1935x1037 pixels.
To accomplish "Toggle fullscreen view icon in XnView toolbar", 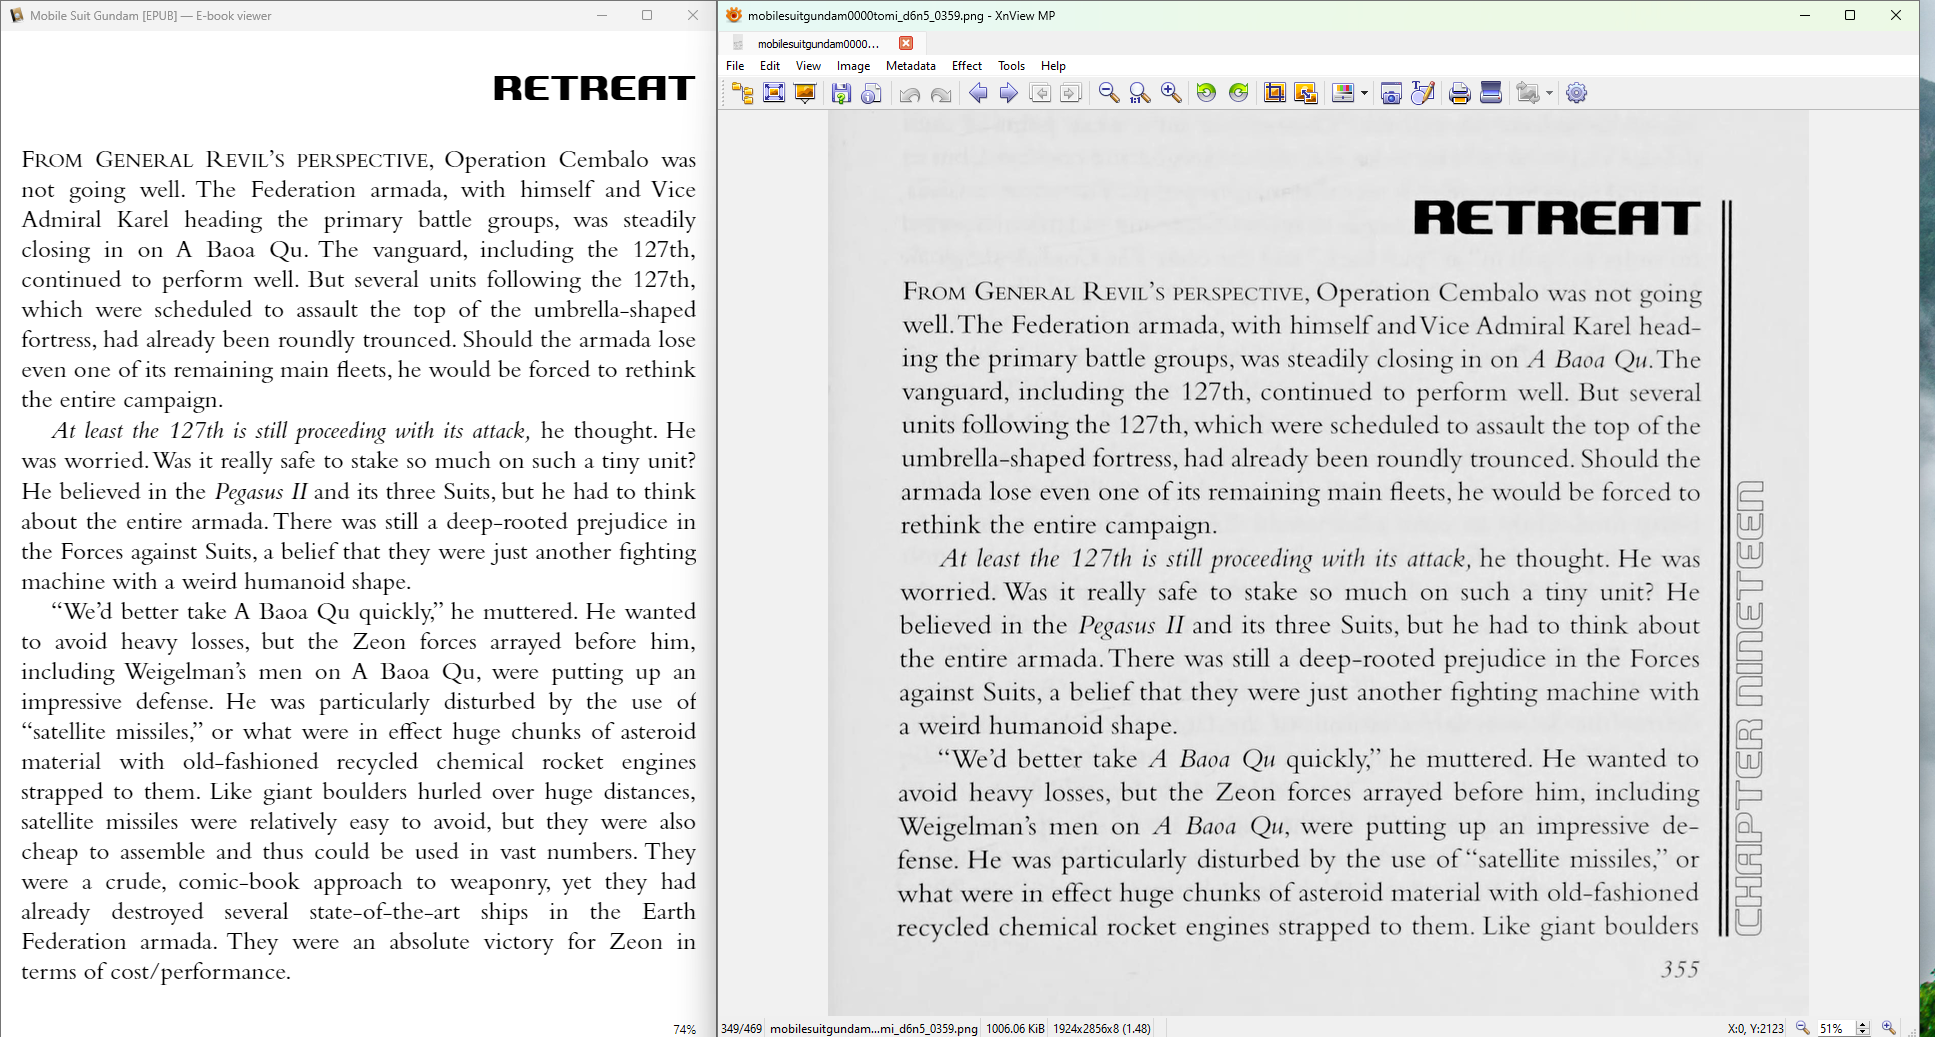I will click(x=774, y=93).
